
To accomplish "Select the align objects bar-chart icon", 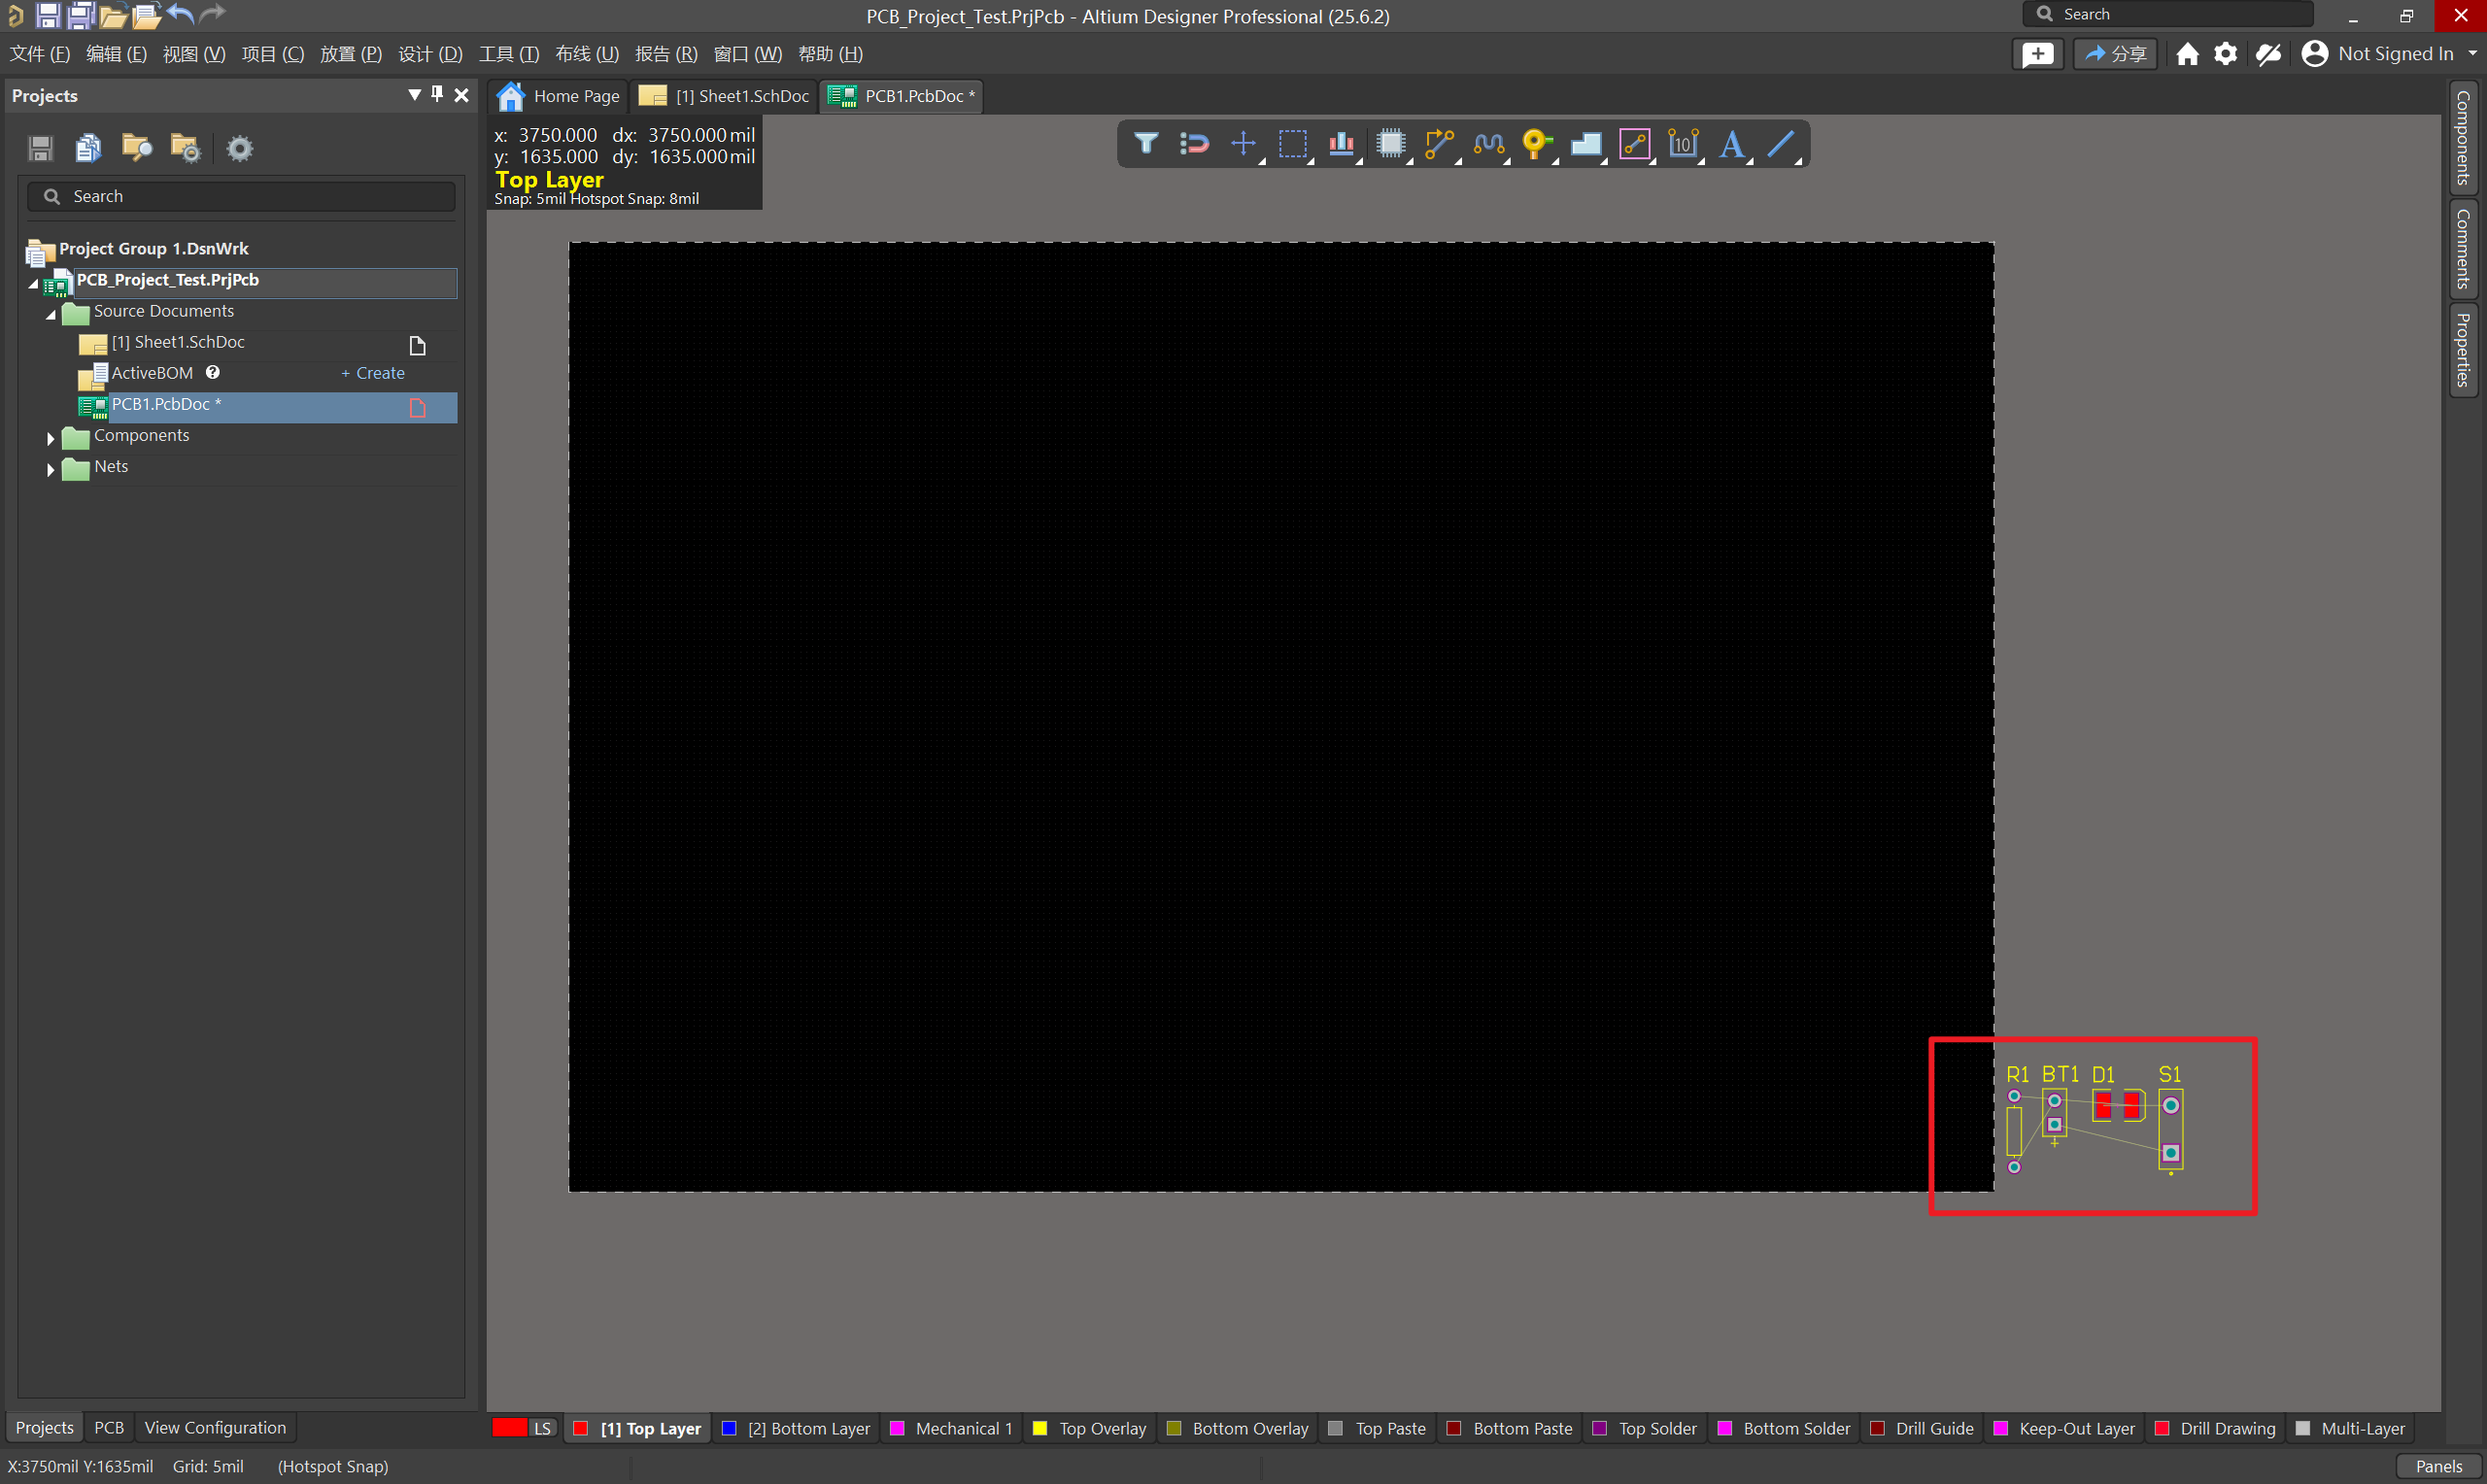I will 1341,144.
